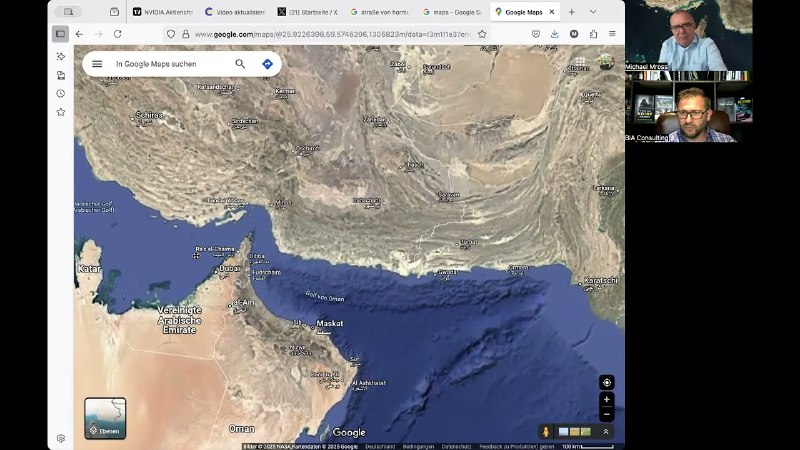
Task: Show my location using the target icon
Action: tap(607, 382)
